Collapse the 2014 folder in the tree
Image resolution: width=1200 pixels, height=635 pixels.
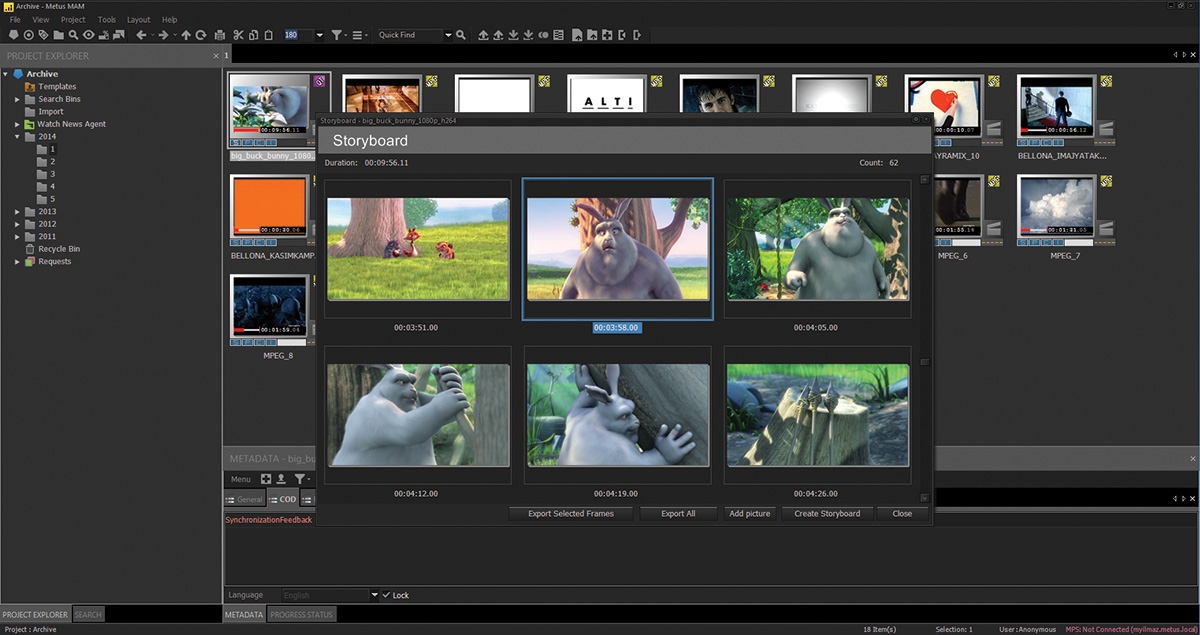(18, 137)
